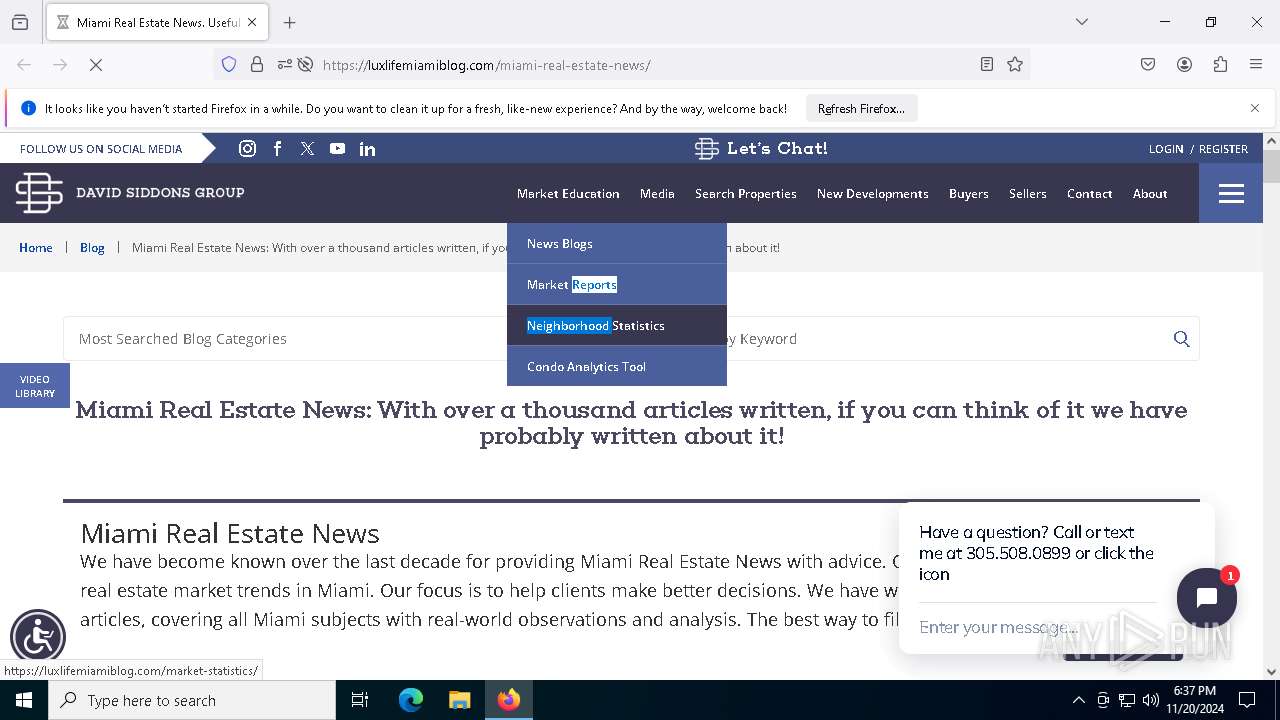The width and height of the screenshot is (1280, 720).
Task: Open the hamburger menu icon
Action: [1231, 193]
